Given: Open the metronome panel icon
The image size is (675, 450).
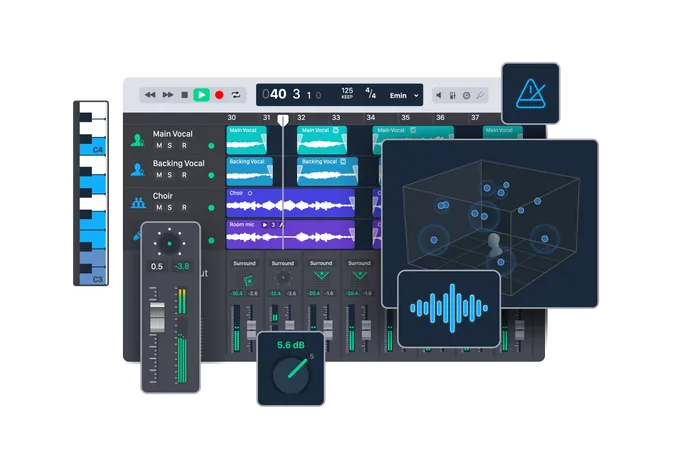Looking at the screenshot, I should click(x=530, y=92).
